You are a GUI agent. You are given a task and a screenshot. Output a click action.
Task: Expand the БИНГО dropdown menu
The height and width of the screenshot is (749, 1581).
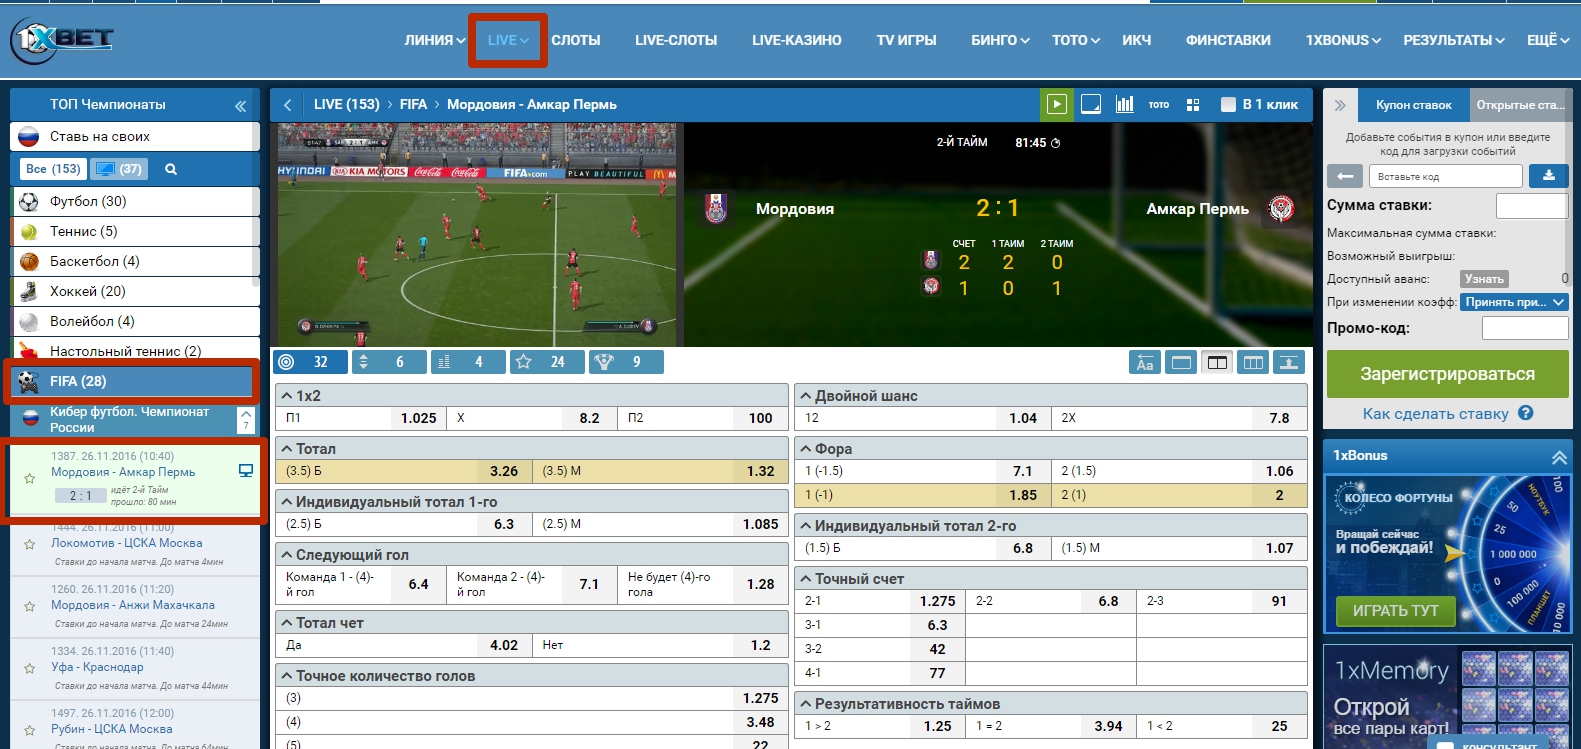click(x=1000, y=40)
